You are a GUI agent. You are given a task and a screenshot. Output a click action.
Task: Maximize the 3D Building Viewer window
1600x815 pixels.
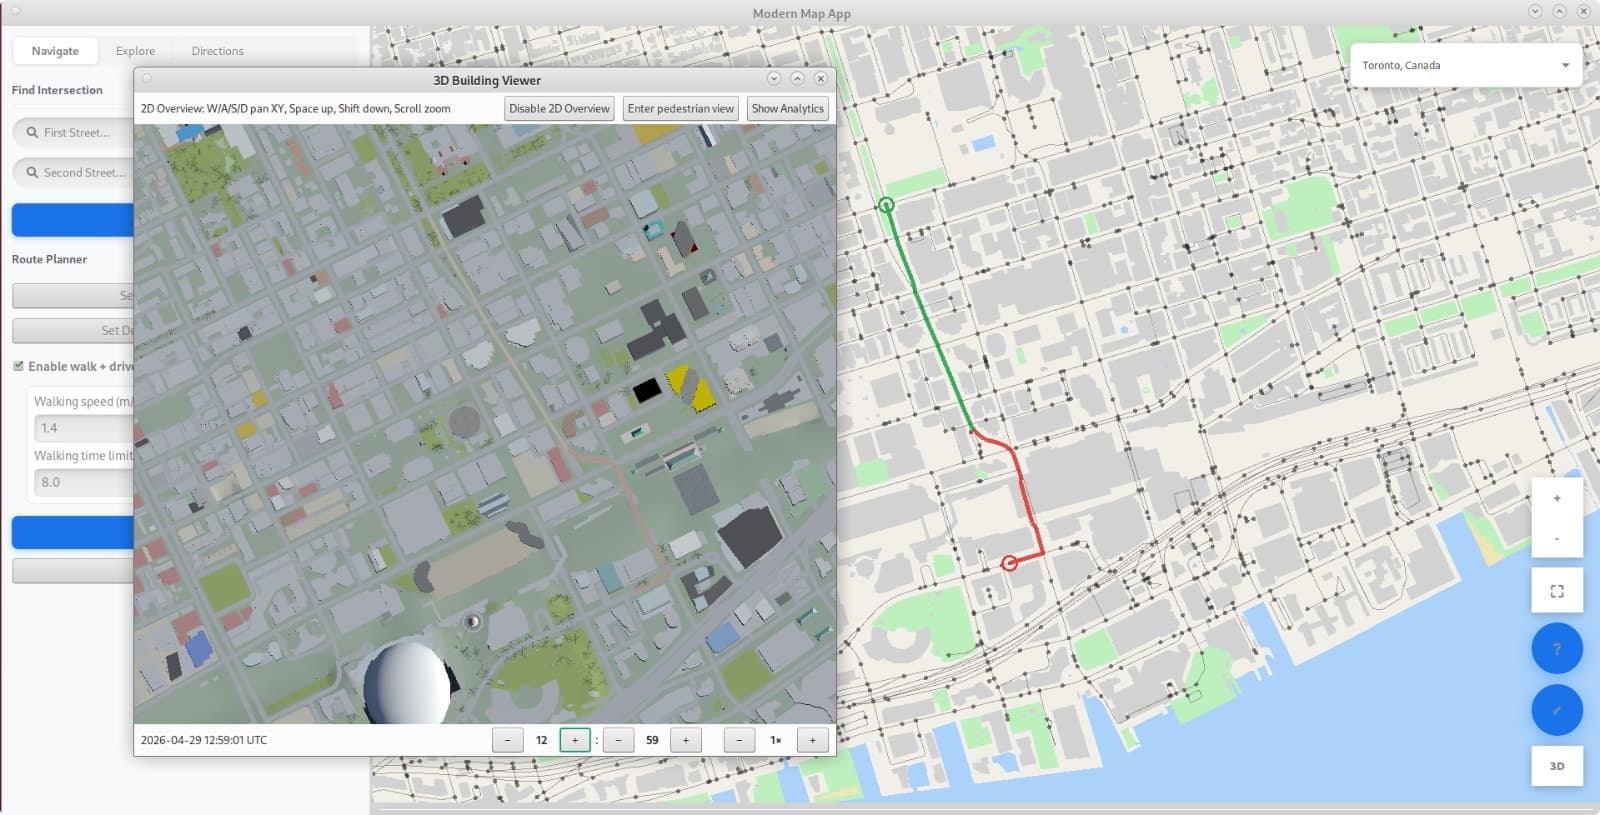tap(797, 78)
